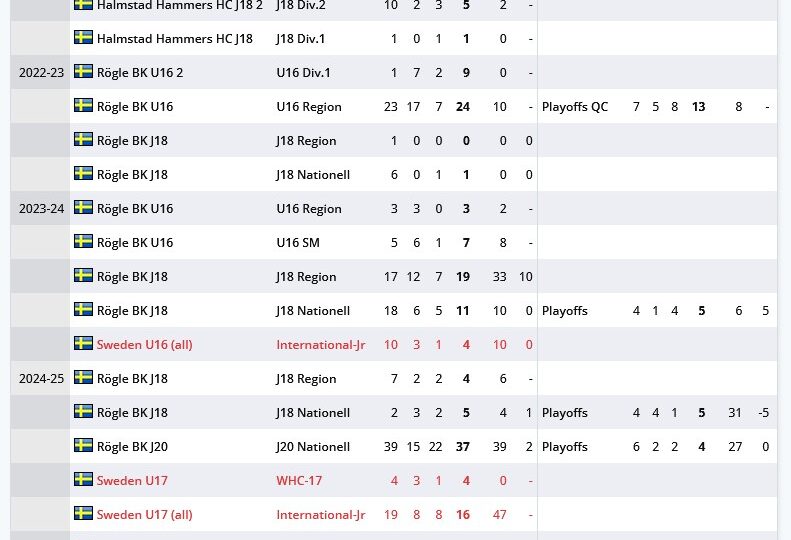This screenshot has height=540, width=791.
Task: Click the flag beside Sweden U16 (all)
Action: 83,343
